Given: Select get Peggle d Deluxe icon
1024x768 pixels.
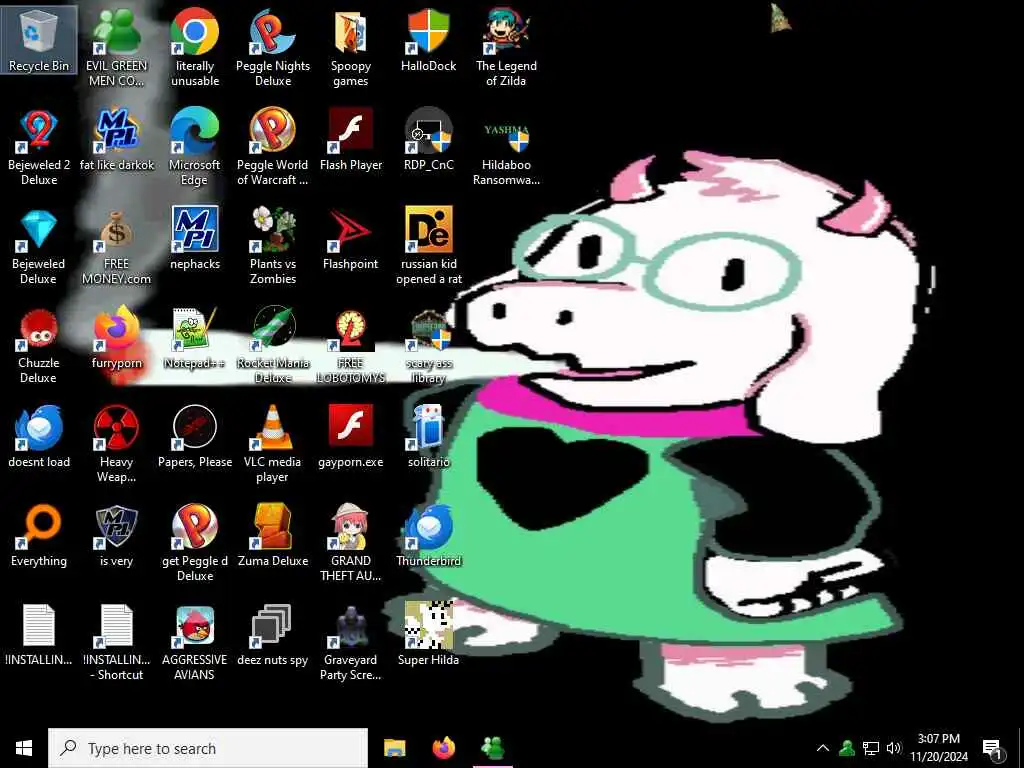Looking at the screenshot, I should tap(195, 543).
